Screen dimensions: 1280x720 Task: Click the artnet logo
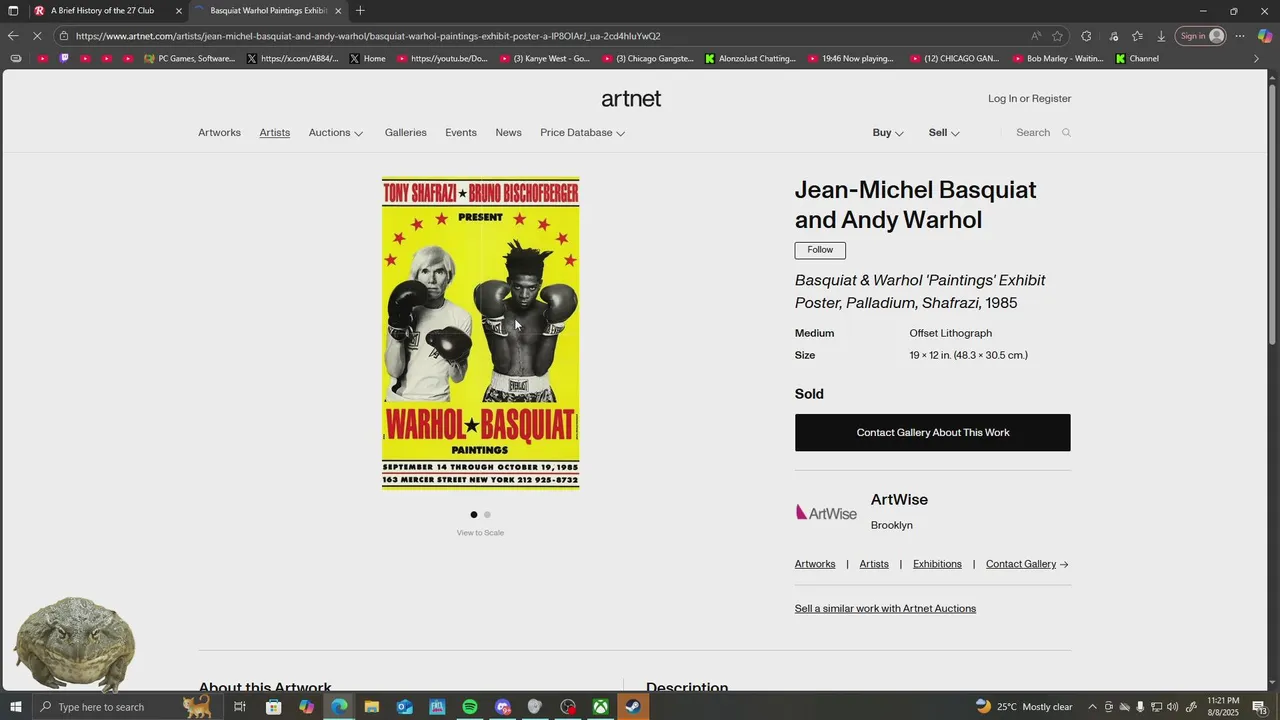(631, 98)
